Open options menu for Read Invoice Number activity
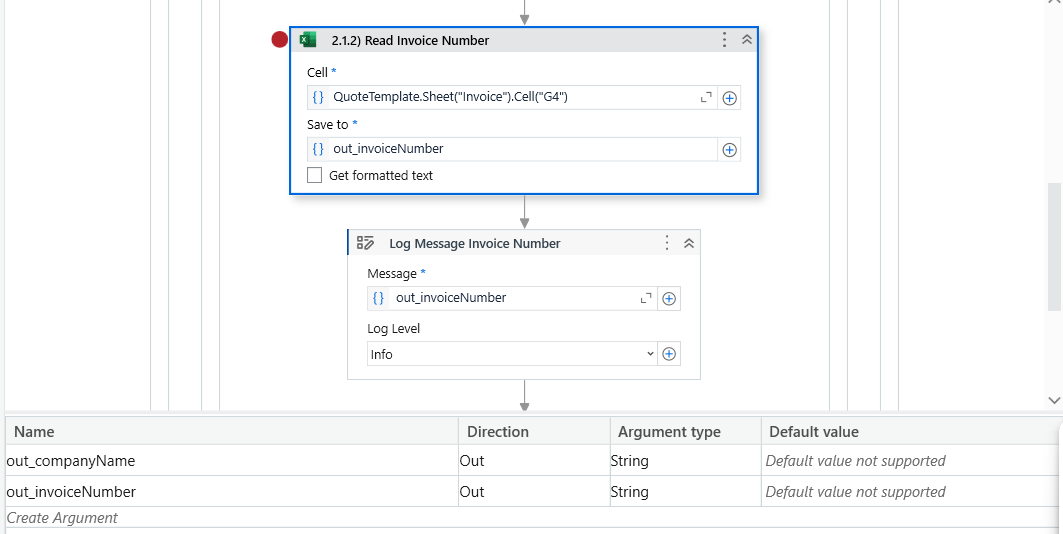 (x=725, y=40)
